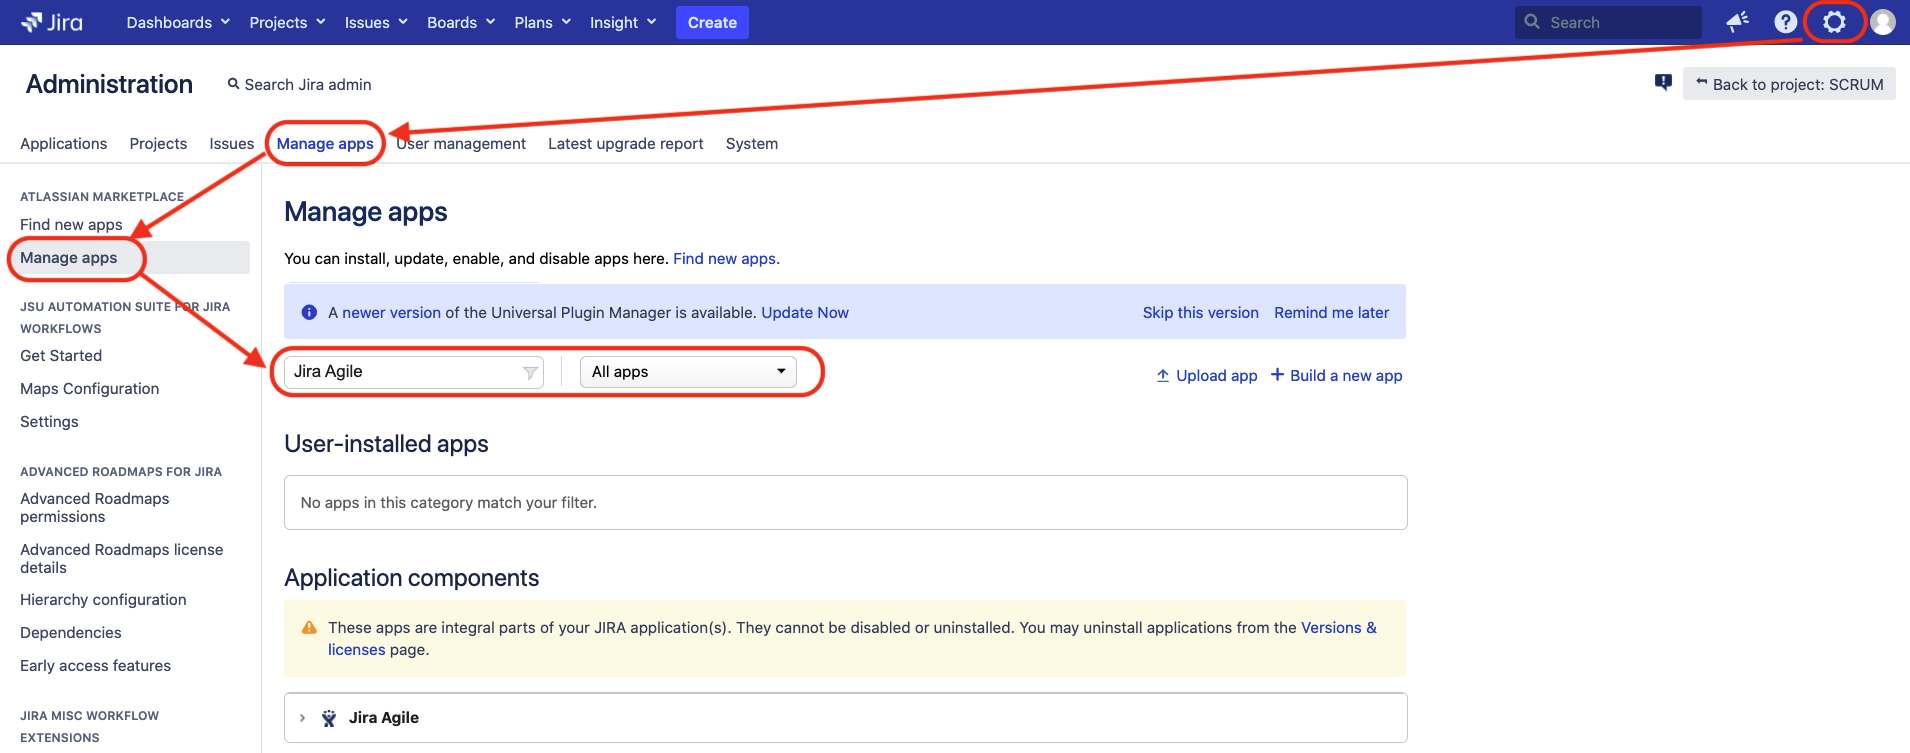This screenshot has width=1910, height=753.
Task: Switch to the User management tab
Action: (461, 144)
